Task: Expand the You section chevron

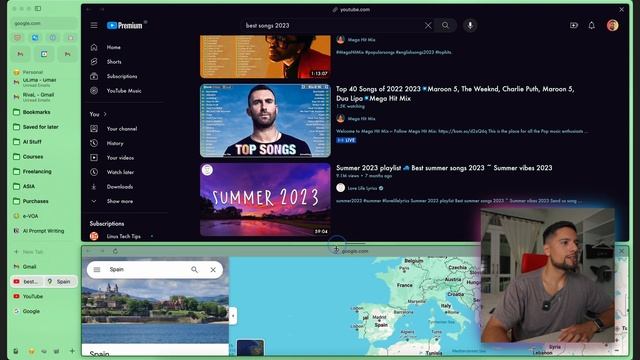Action: [105, 114]
